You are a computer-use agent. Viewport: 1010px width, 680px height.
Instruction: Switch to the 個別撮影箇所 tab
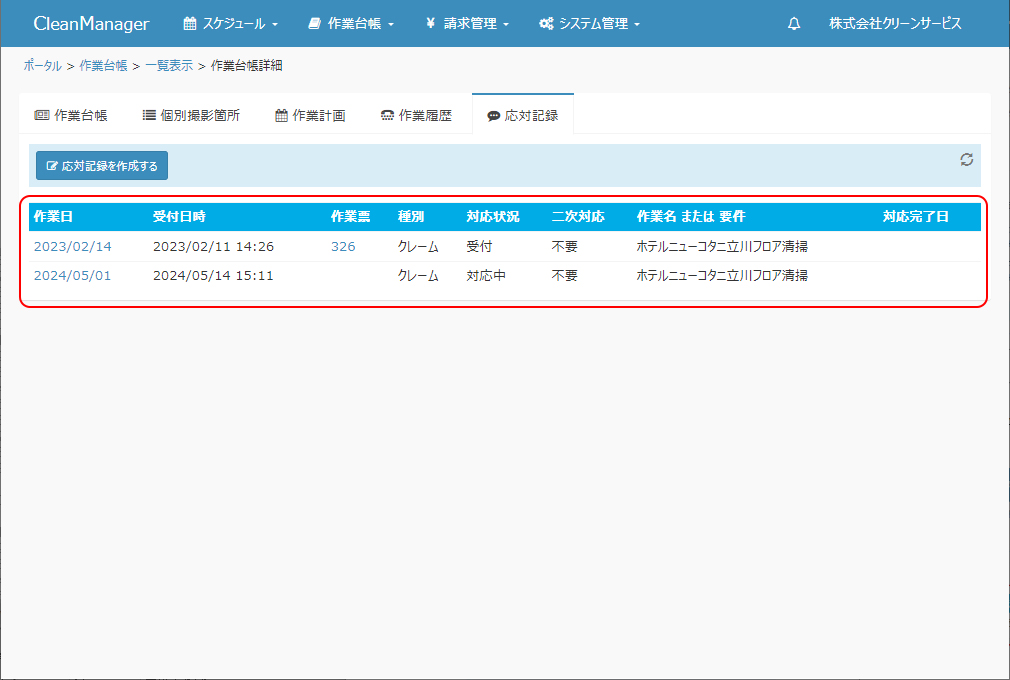(x=191, y=115)
